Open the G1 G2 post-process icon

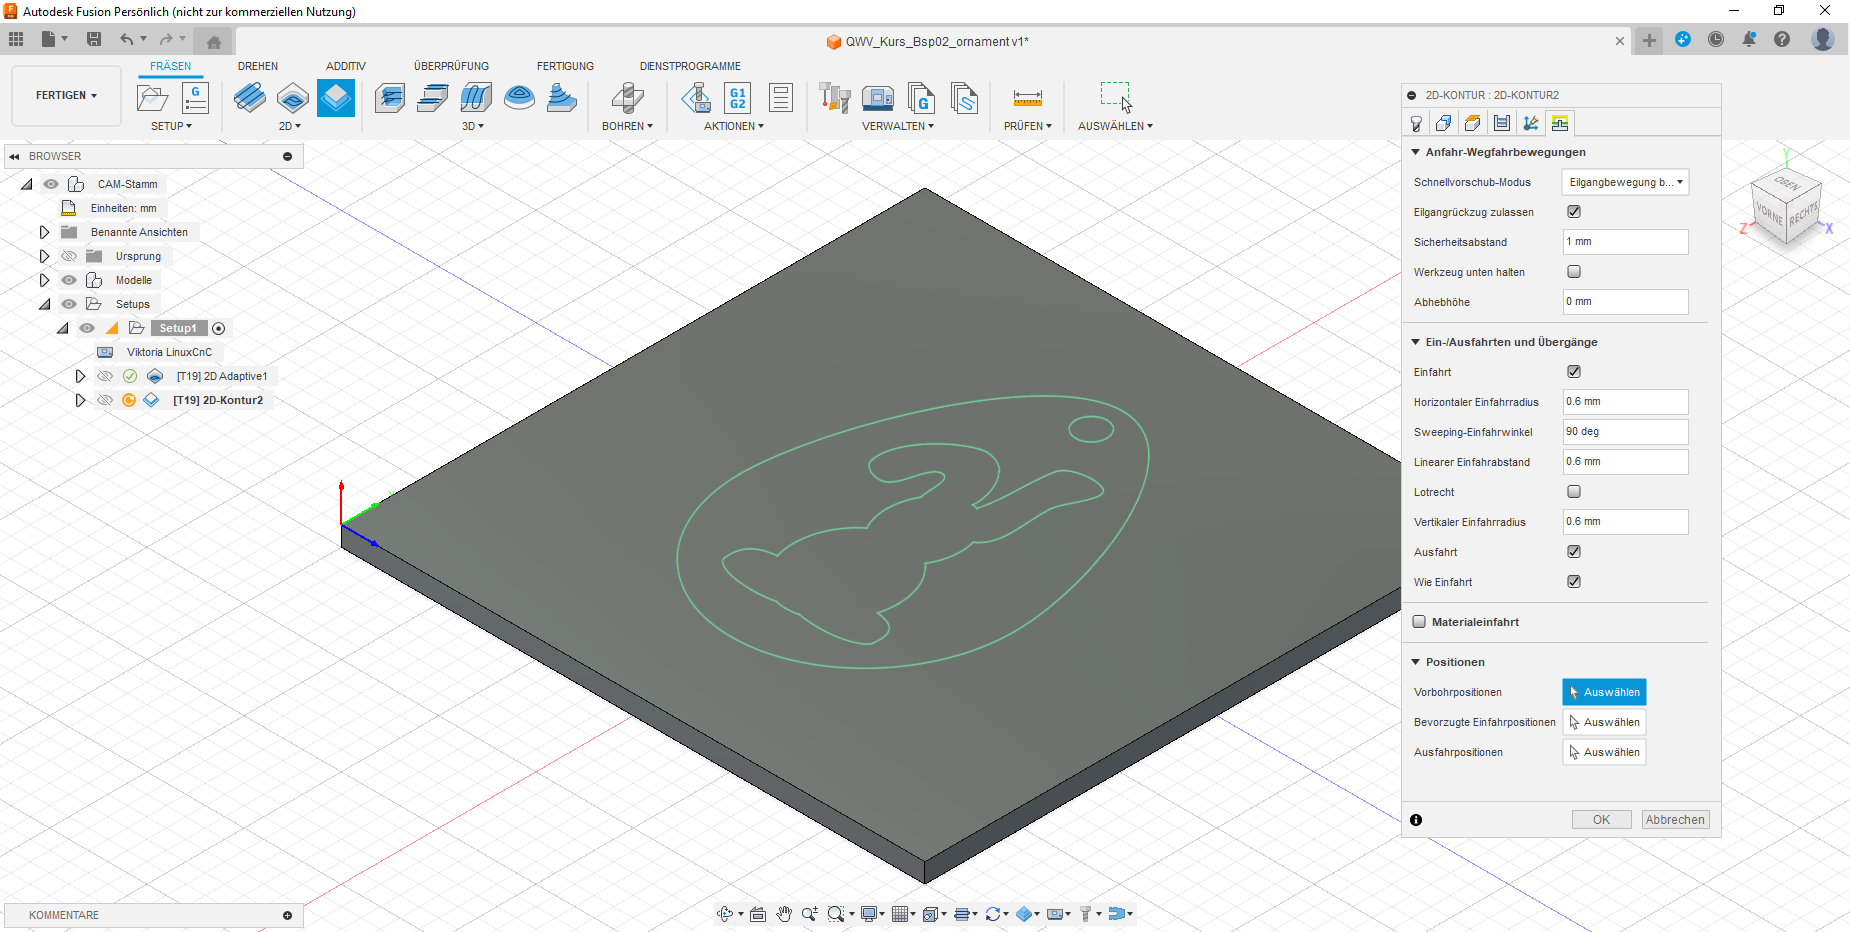click(737, 98)
